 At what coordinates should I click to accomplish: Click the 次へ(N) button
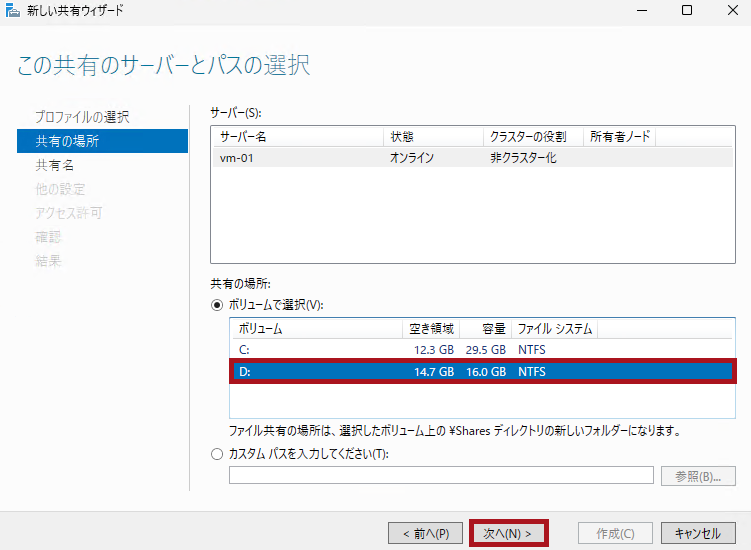(x=509, y=533)
